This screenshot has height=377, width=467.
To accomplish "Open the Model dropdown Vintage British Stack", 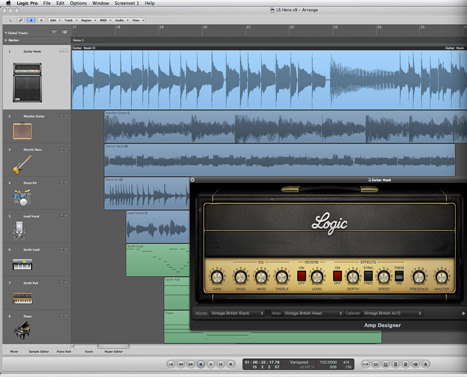I will point(237,313).
